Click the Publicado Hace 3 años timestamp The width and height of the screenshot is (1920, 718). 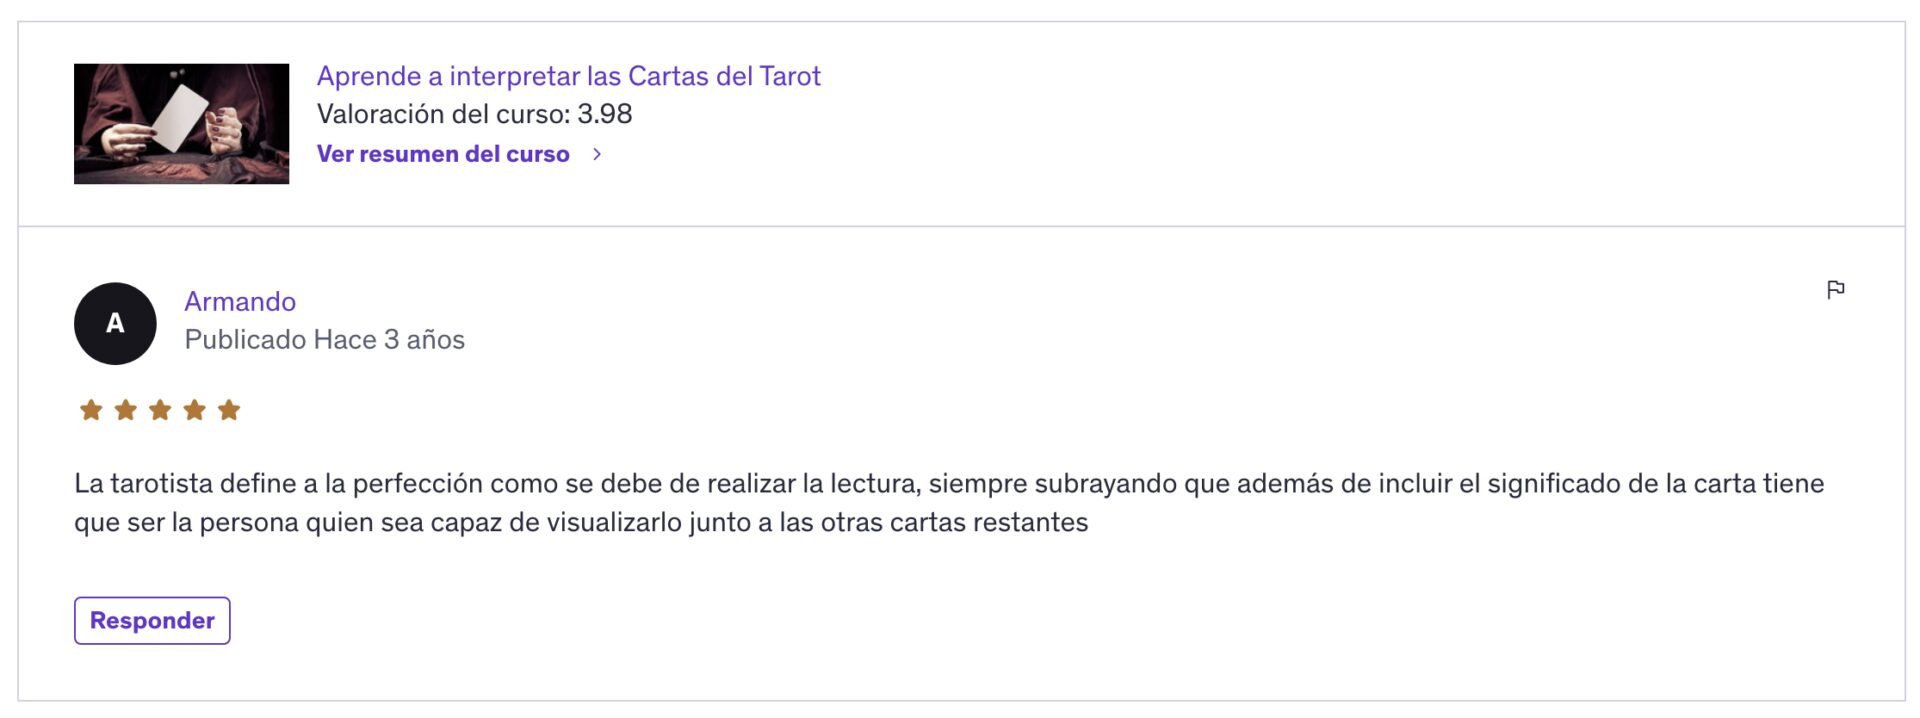pos(324,340)
